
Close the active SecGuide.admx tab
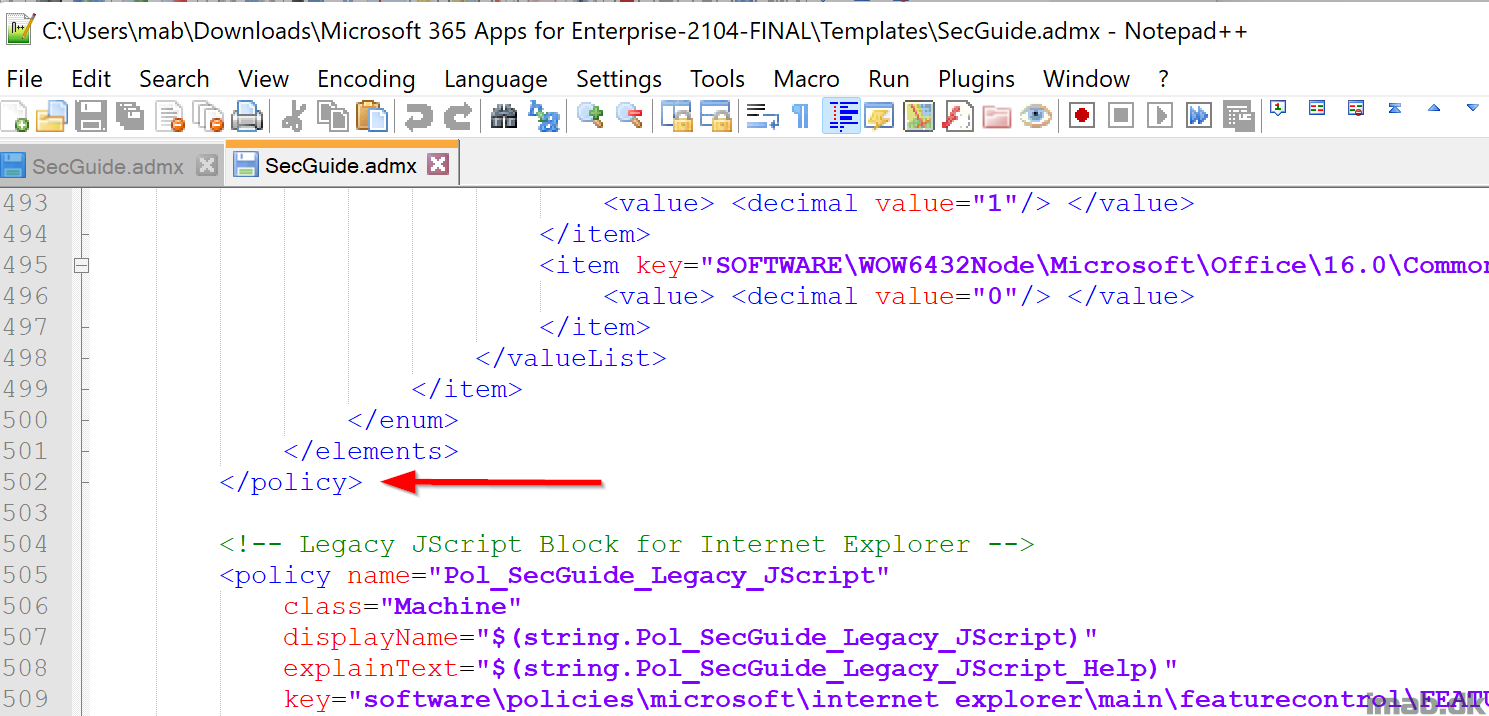438,165
